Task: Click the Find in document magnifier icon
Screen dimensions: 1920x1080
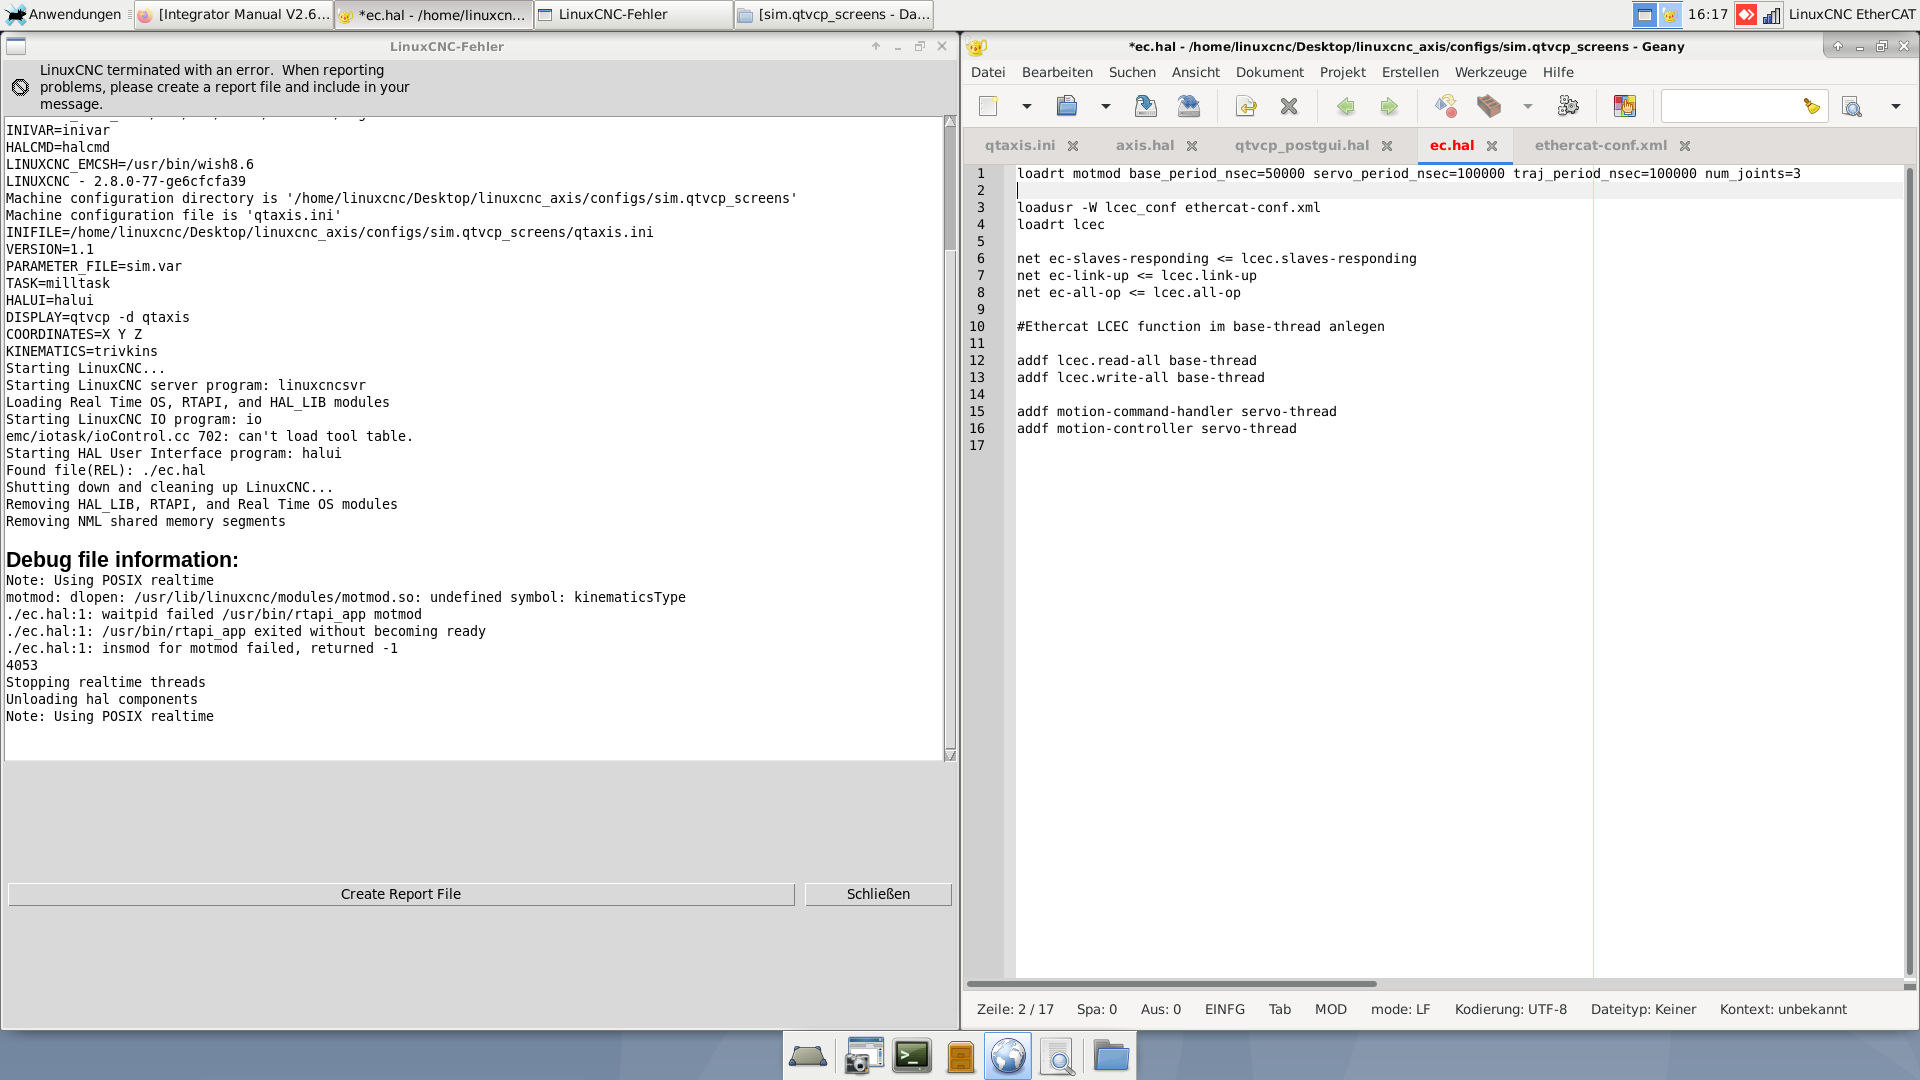Action: (x=1852, y=106)
